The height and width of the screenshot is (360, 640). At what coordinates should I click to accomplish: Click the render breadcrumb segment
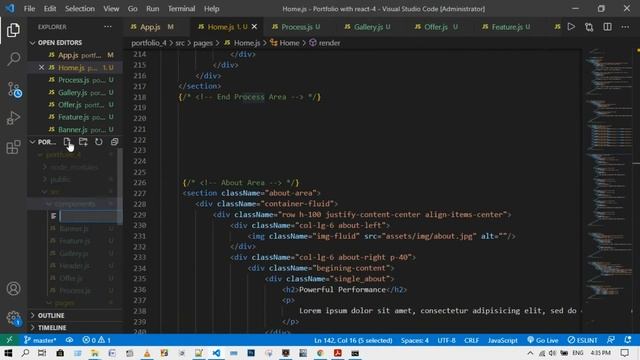pyautogui.click(x=329, y=43)
